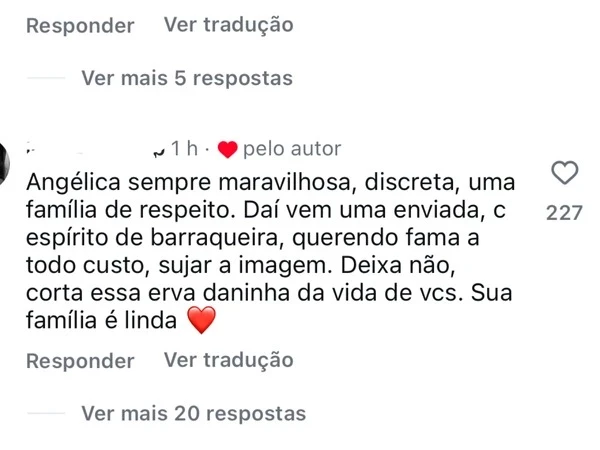Expand 'Ver mais 5 respostas' replies
This screenshot has height=450, width=600.
click(187, 78)
